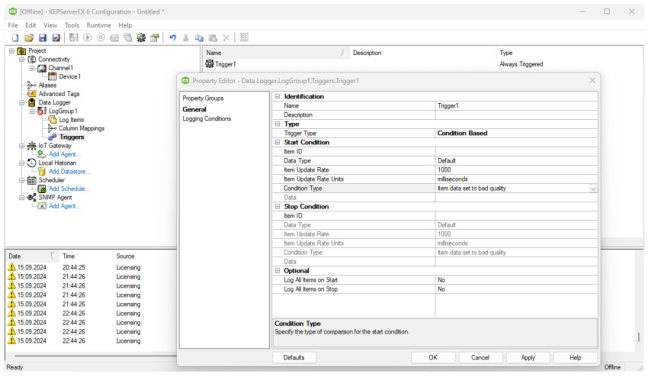The image size is (648, 377).
Task: Collapse the Identification property section
Action: point(277,96)
